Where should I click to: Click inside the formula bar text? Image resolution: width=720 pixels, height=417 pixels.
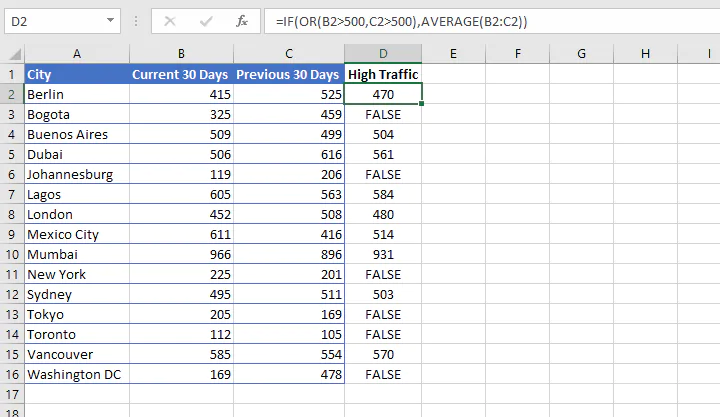point(402,22)
